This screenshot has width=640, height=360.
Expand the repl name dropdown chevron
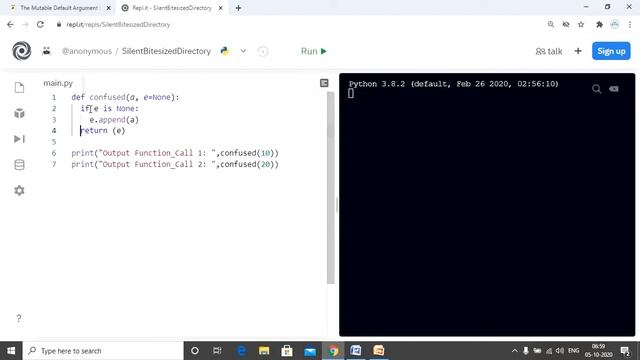[243, 51]
